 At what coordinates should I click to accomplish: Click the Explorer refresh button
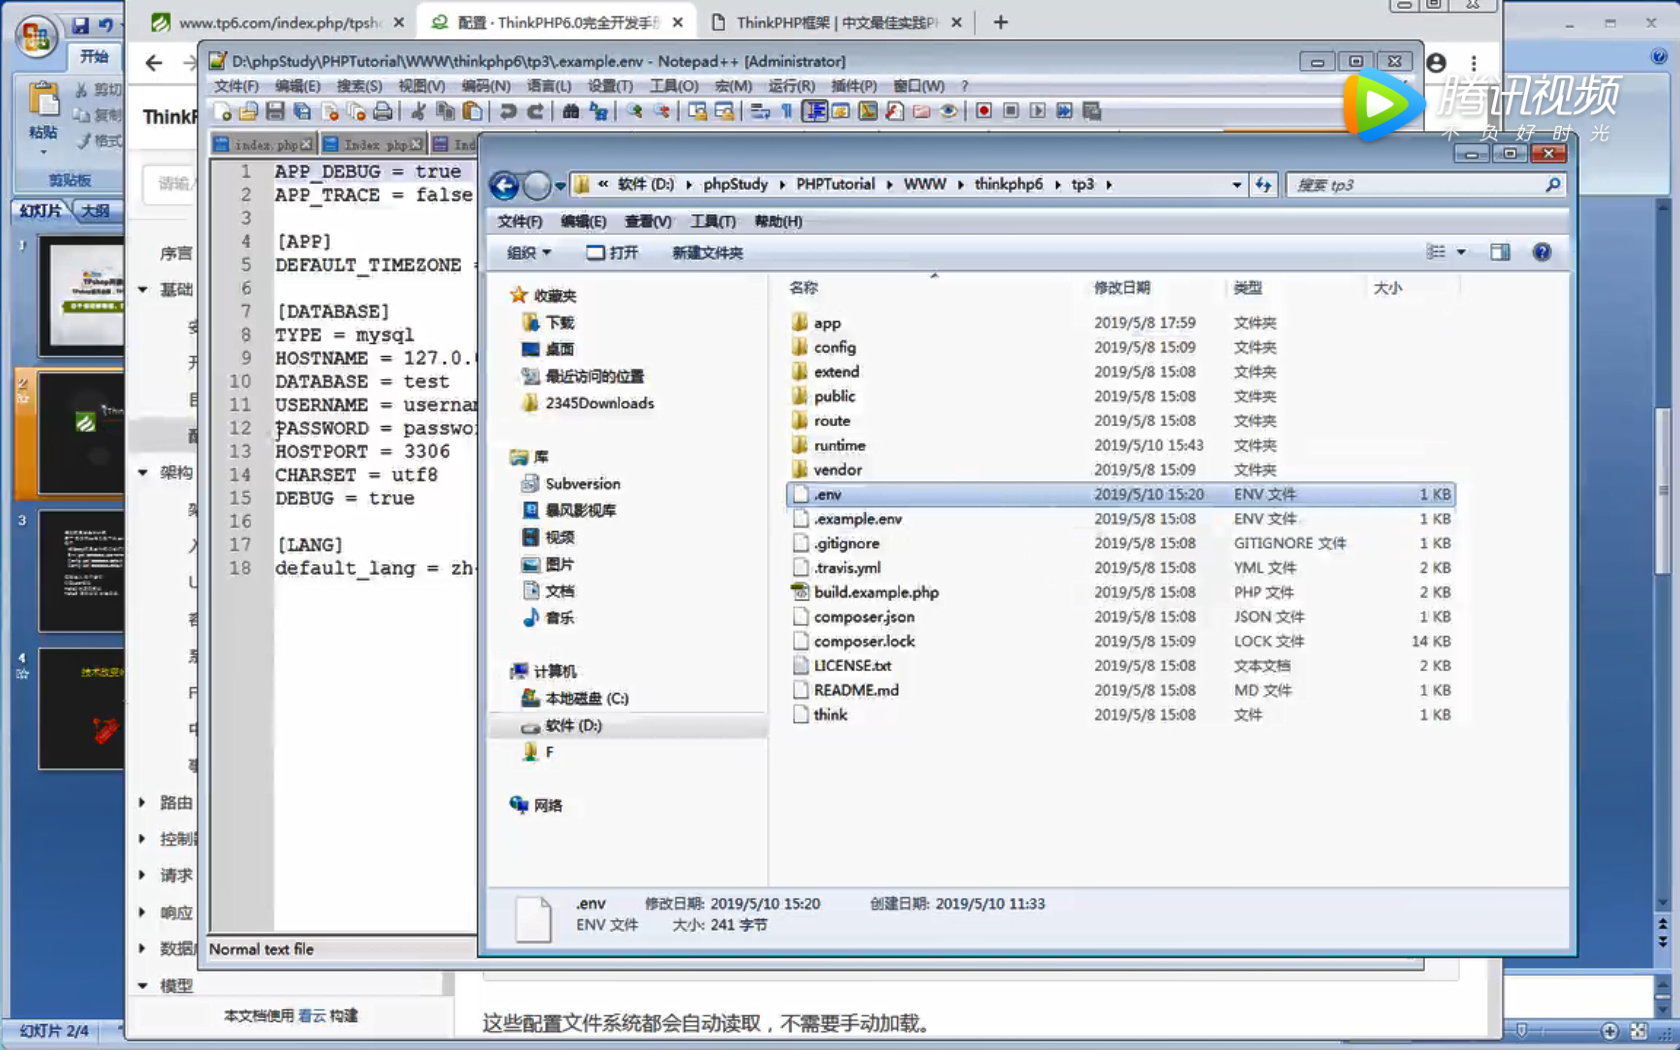1264,185
